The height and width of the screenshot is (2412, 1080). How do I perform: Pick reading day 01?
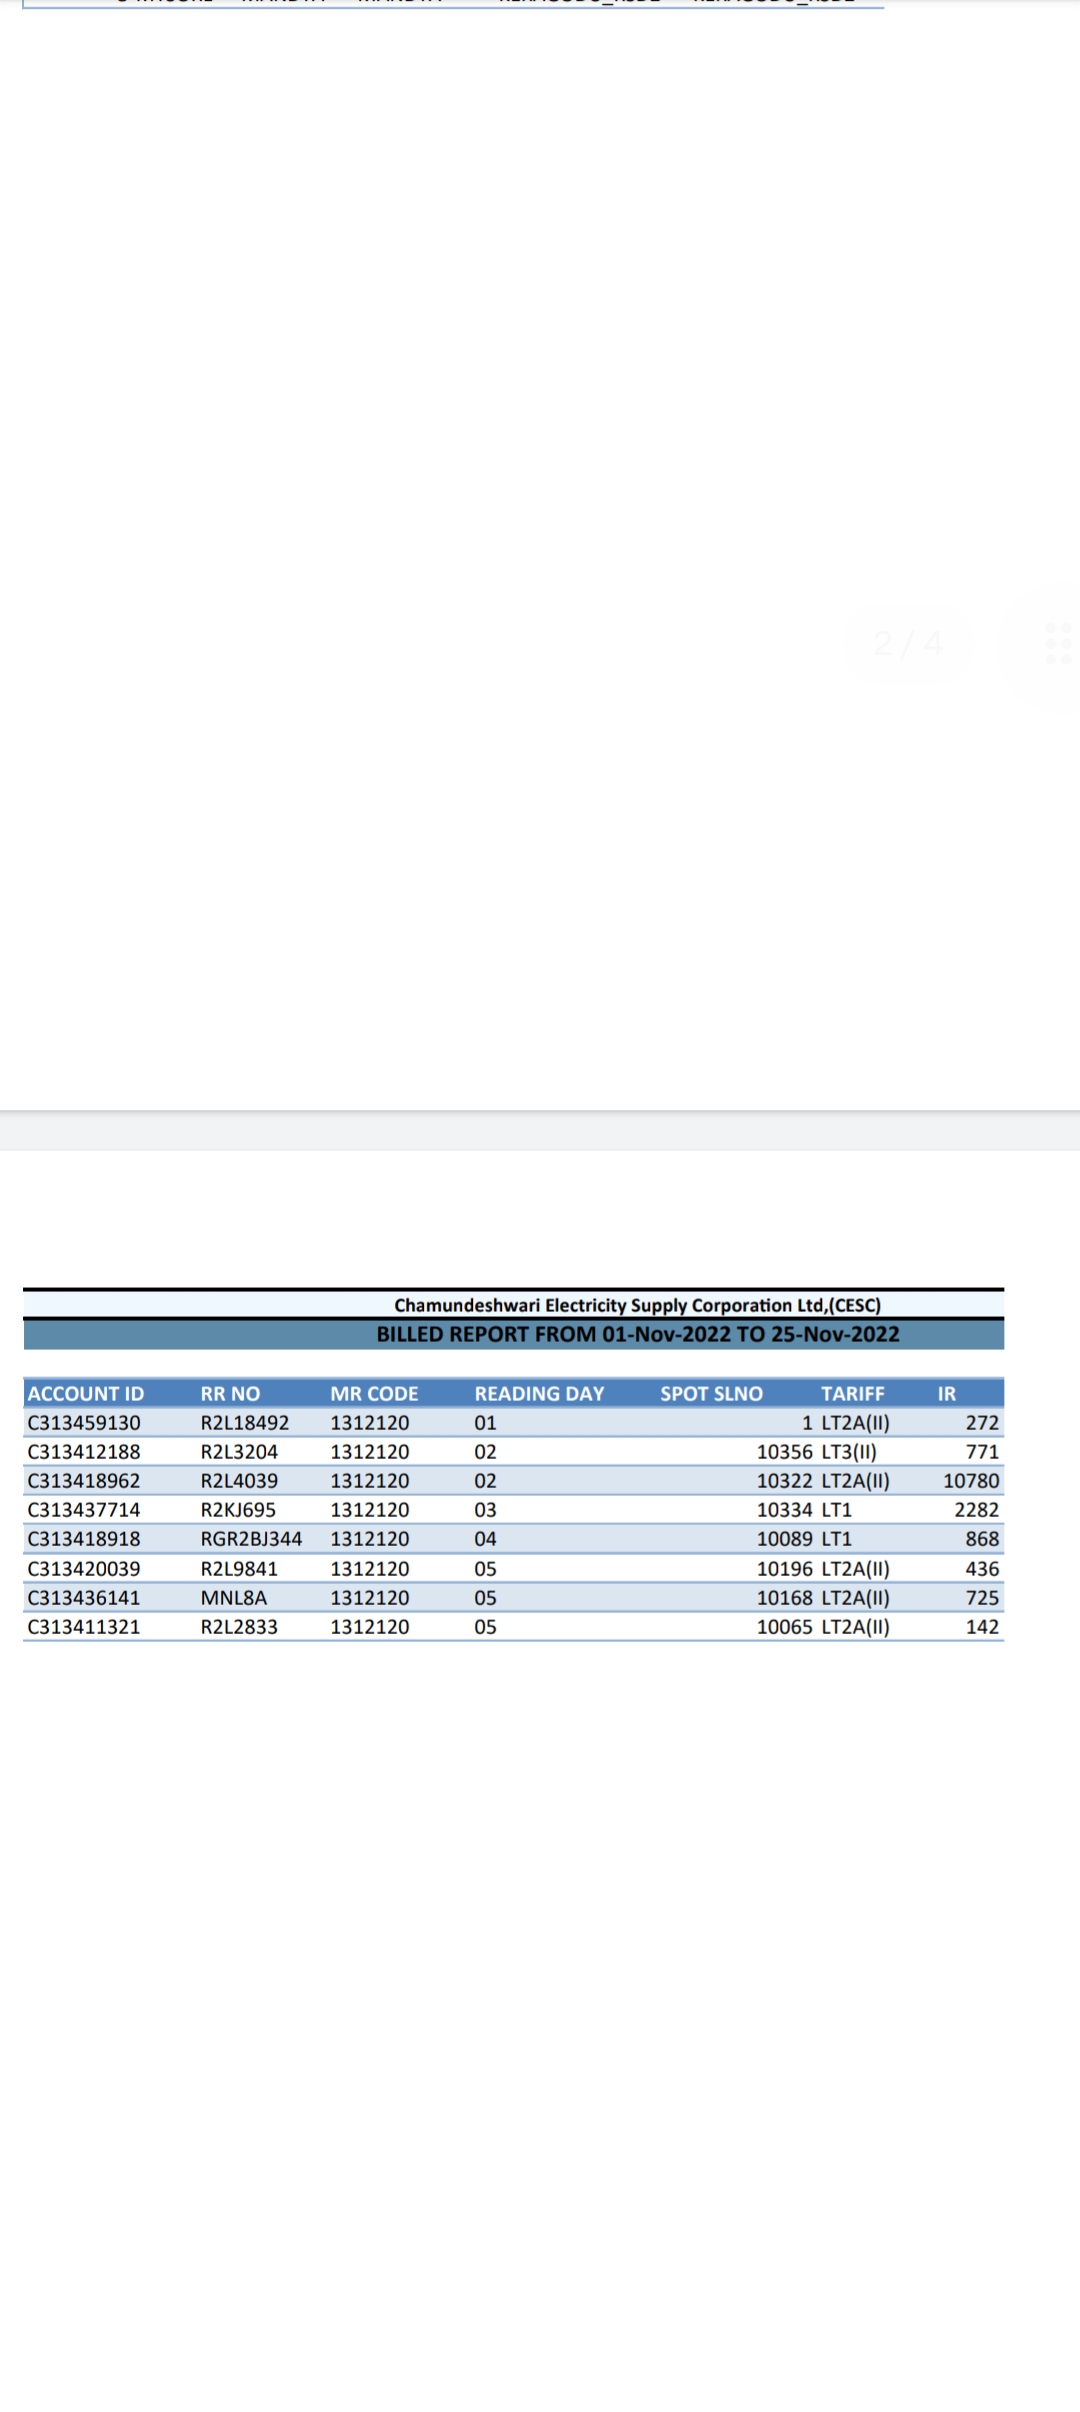pos(485,1422)
